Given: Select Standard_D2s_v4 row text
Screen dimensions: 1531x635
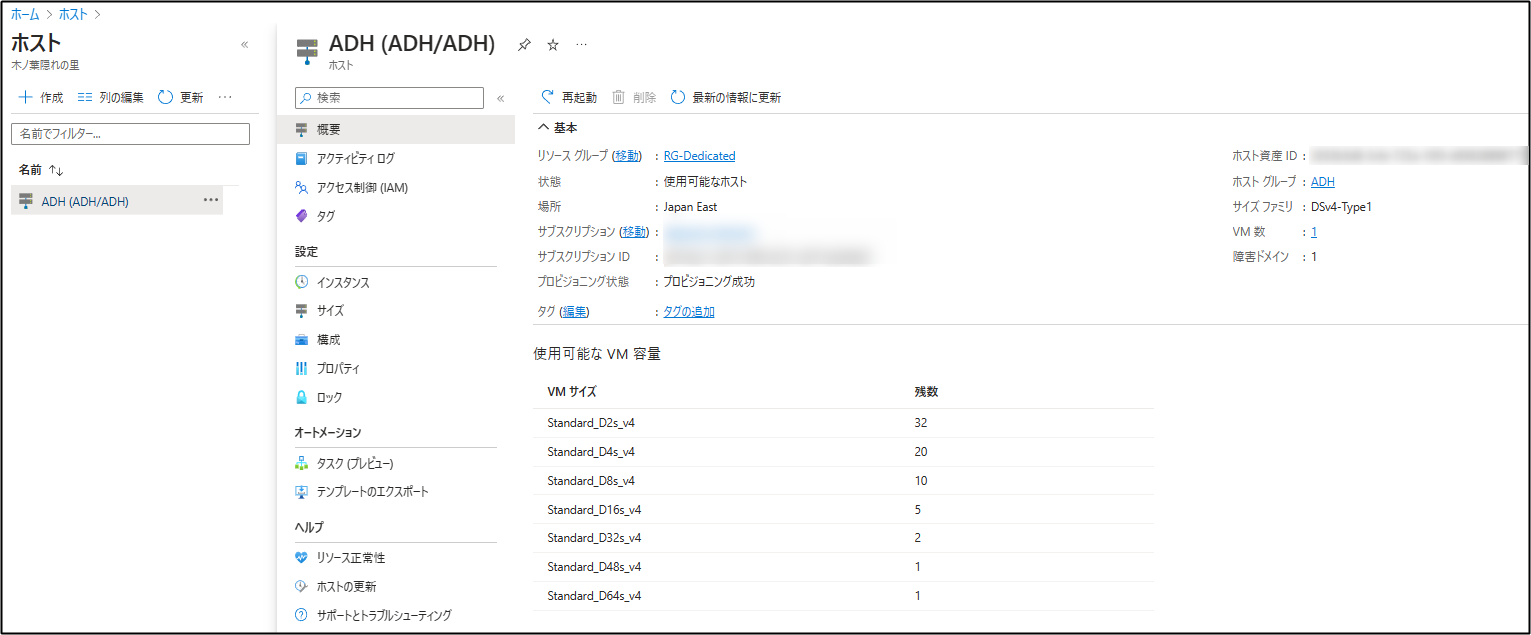Looking at the screenshot, I should 591,423.
